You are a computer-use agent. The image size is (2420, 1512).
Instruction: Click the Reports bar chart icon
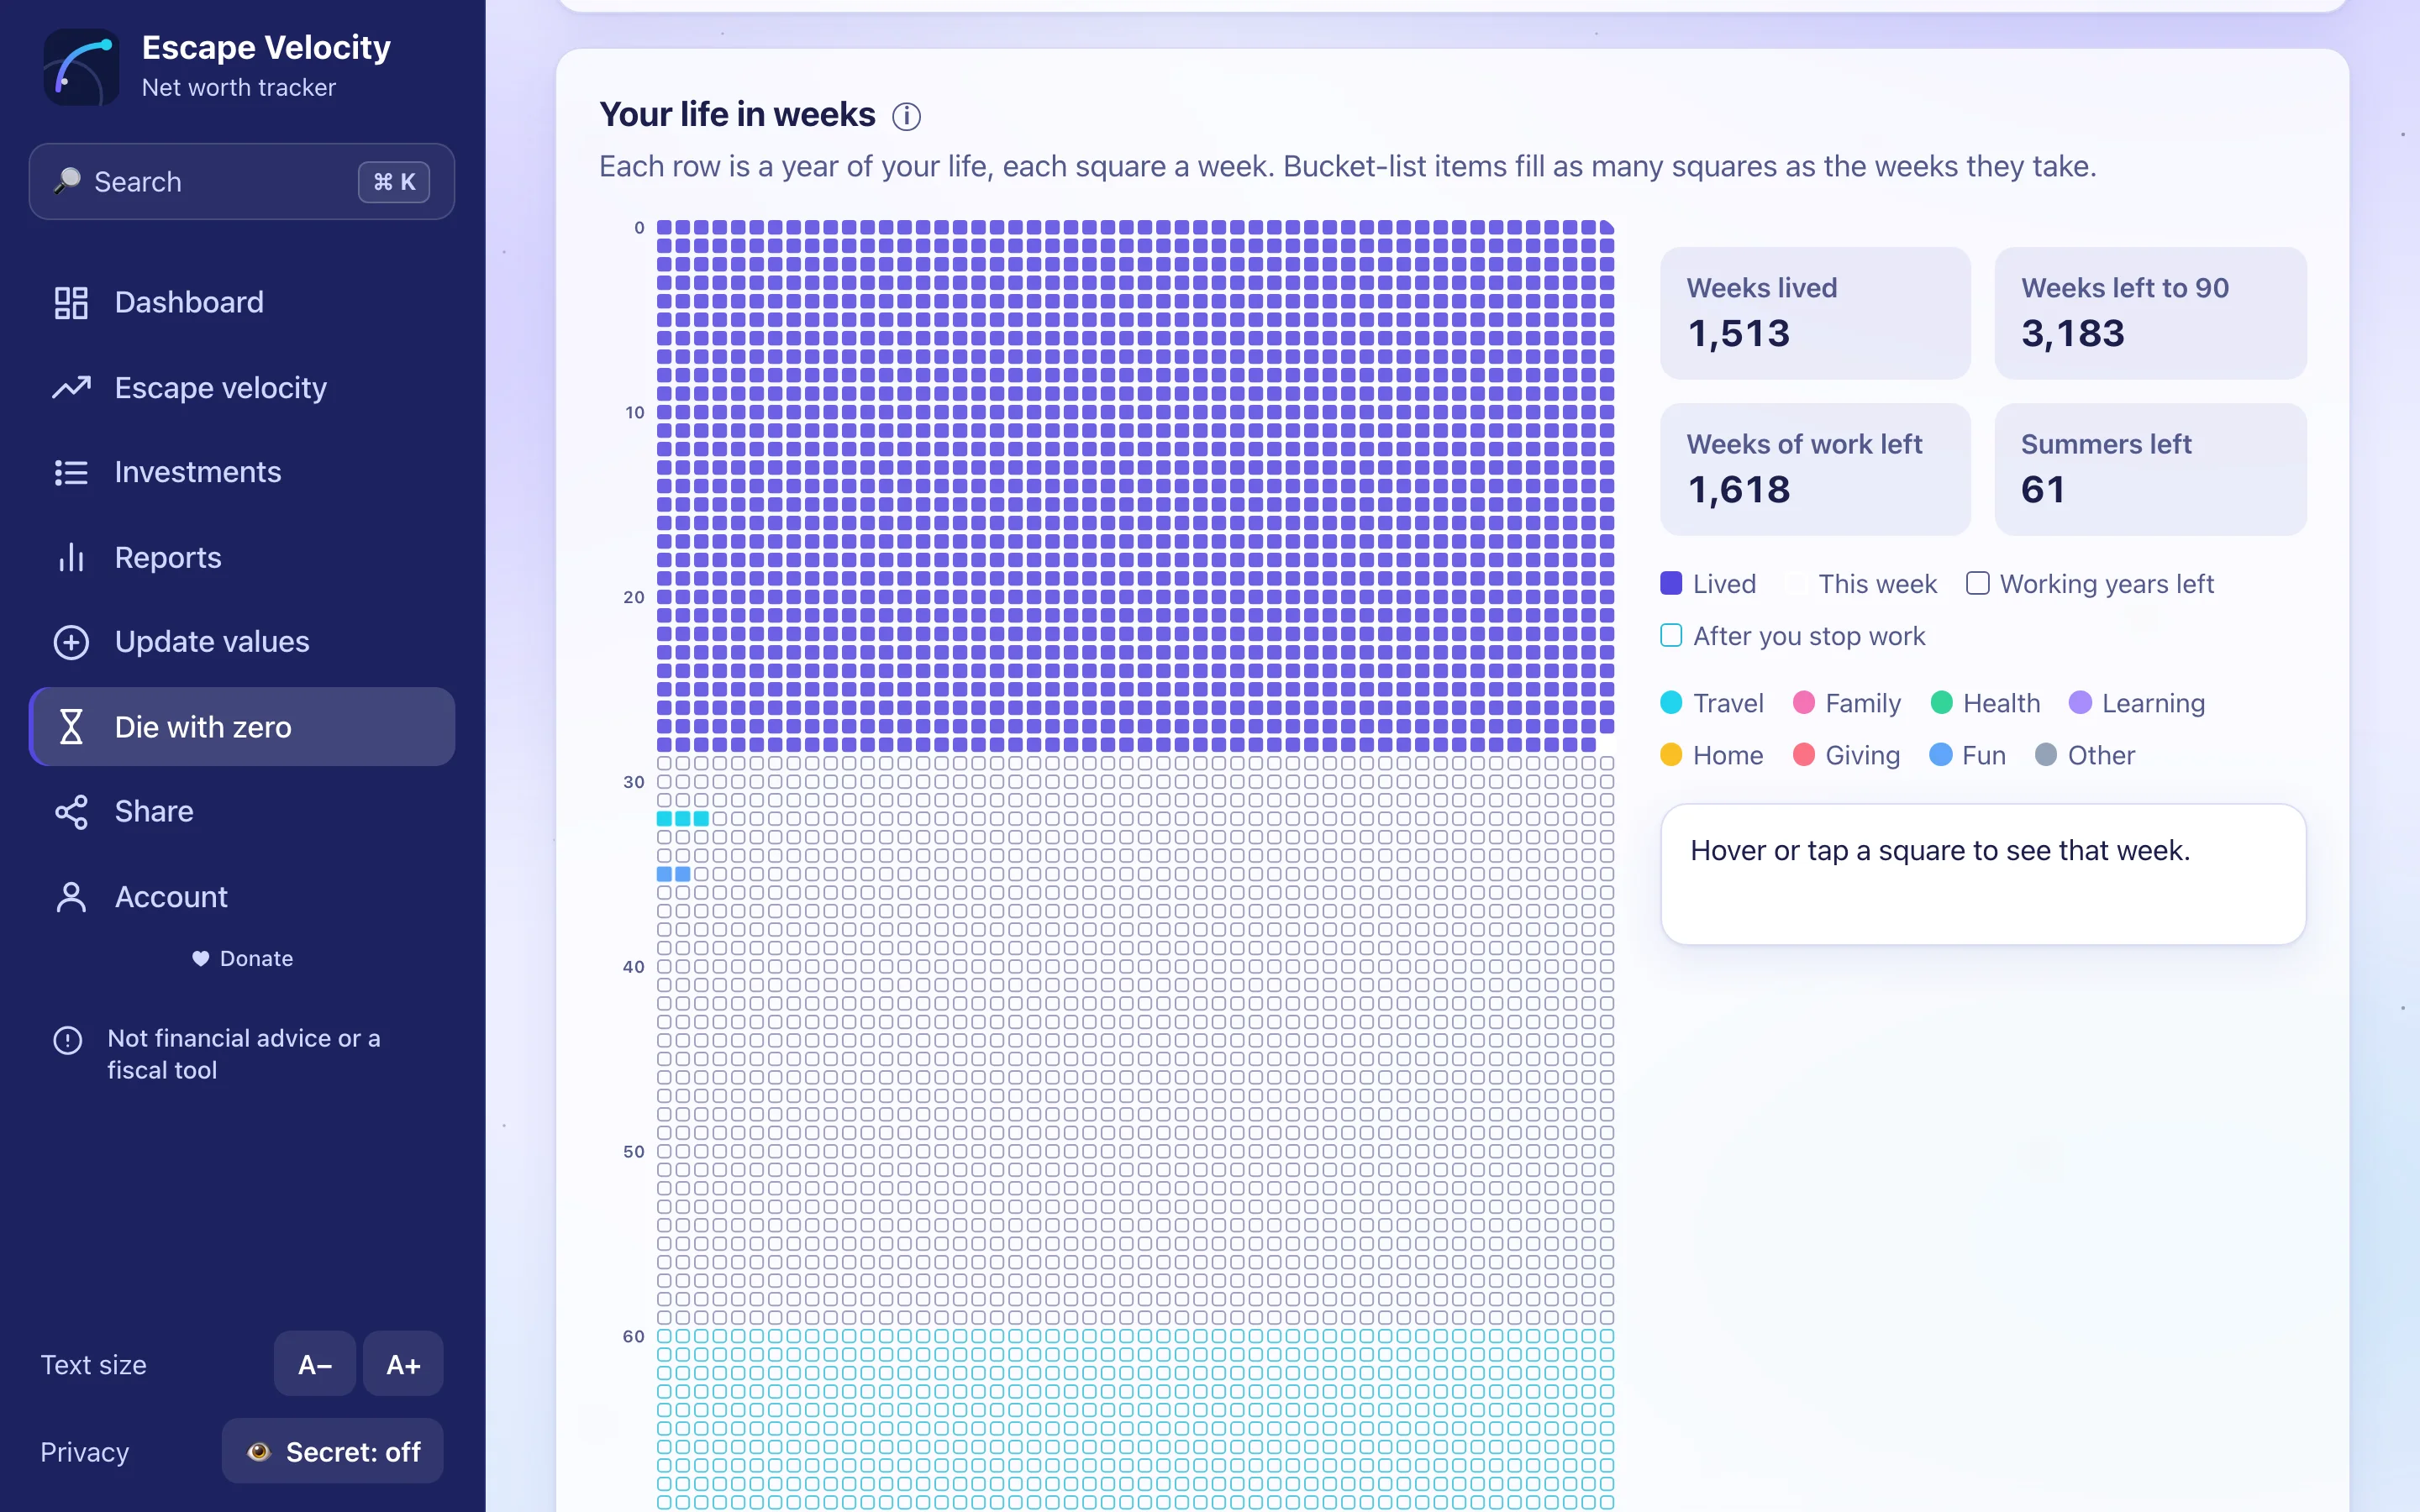pyautogui.click(x=71, y=557)
